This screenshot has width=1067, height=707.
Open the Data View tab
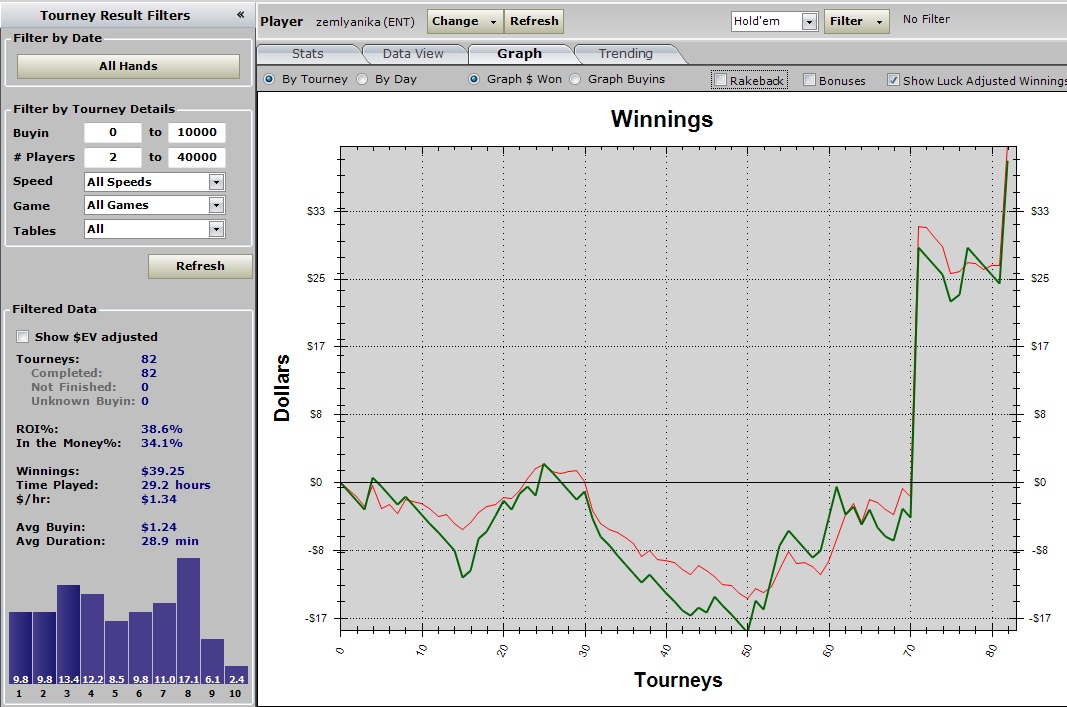pos(413,54)
